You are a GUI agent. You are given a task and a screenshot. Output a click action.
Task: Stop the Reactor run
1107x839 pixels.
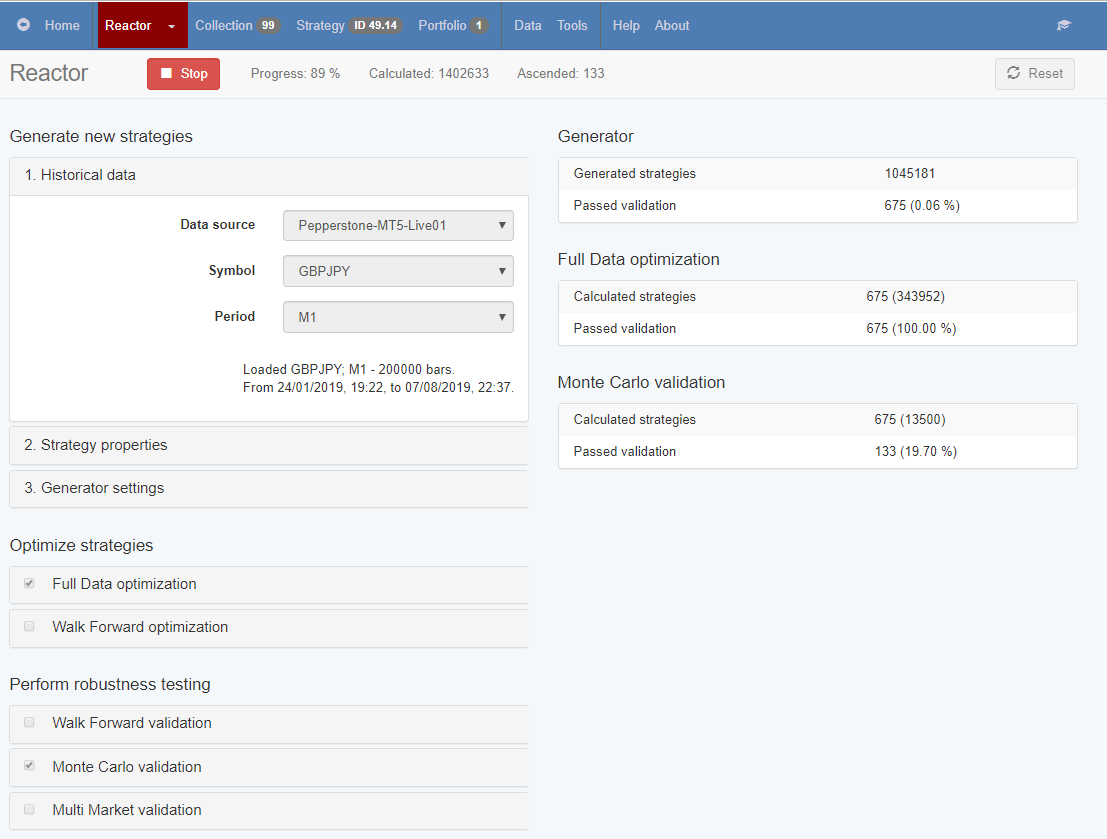[184, 73]
